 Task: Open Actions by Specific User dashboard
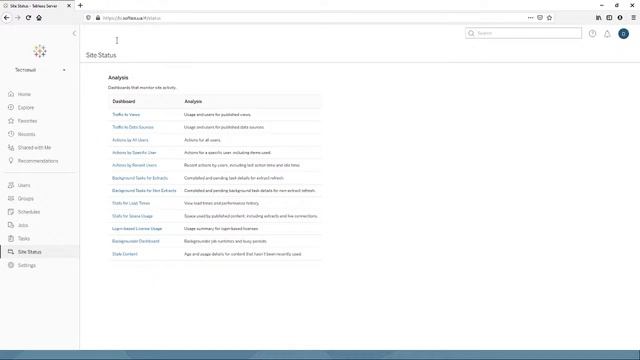coord(134,153)
